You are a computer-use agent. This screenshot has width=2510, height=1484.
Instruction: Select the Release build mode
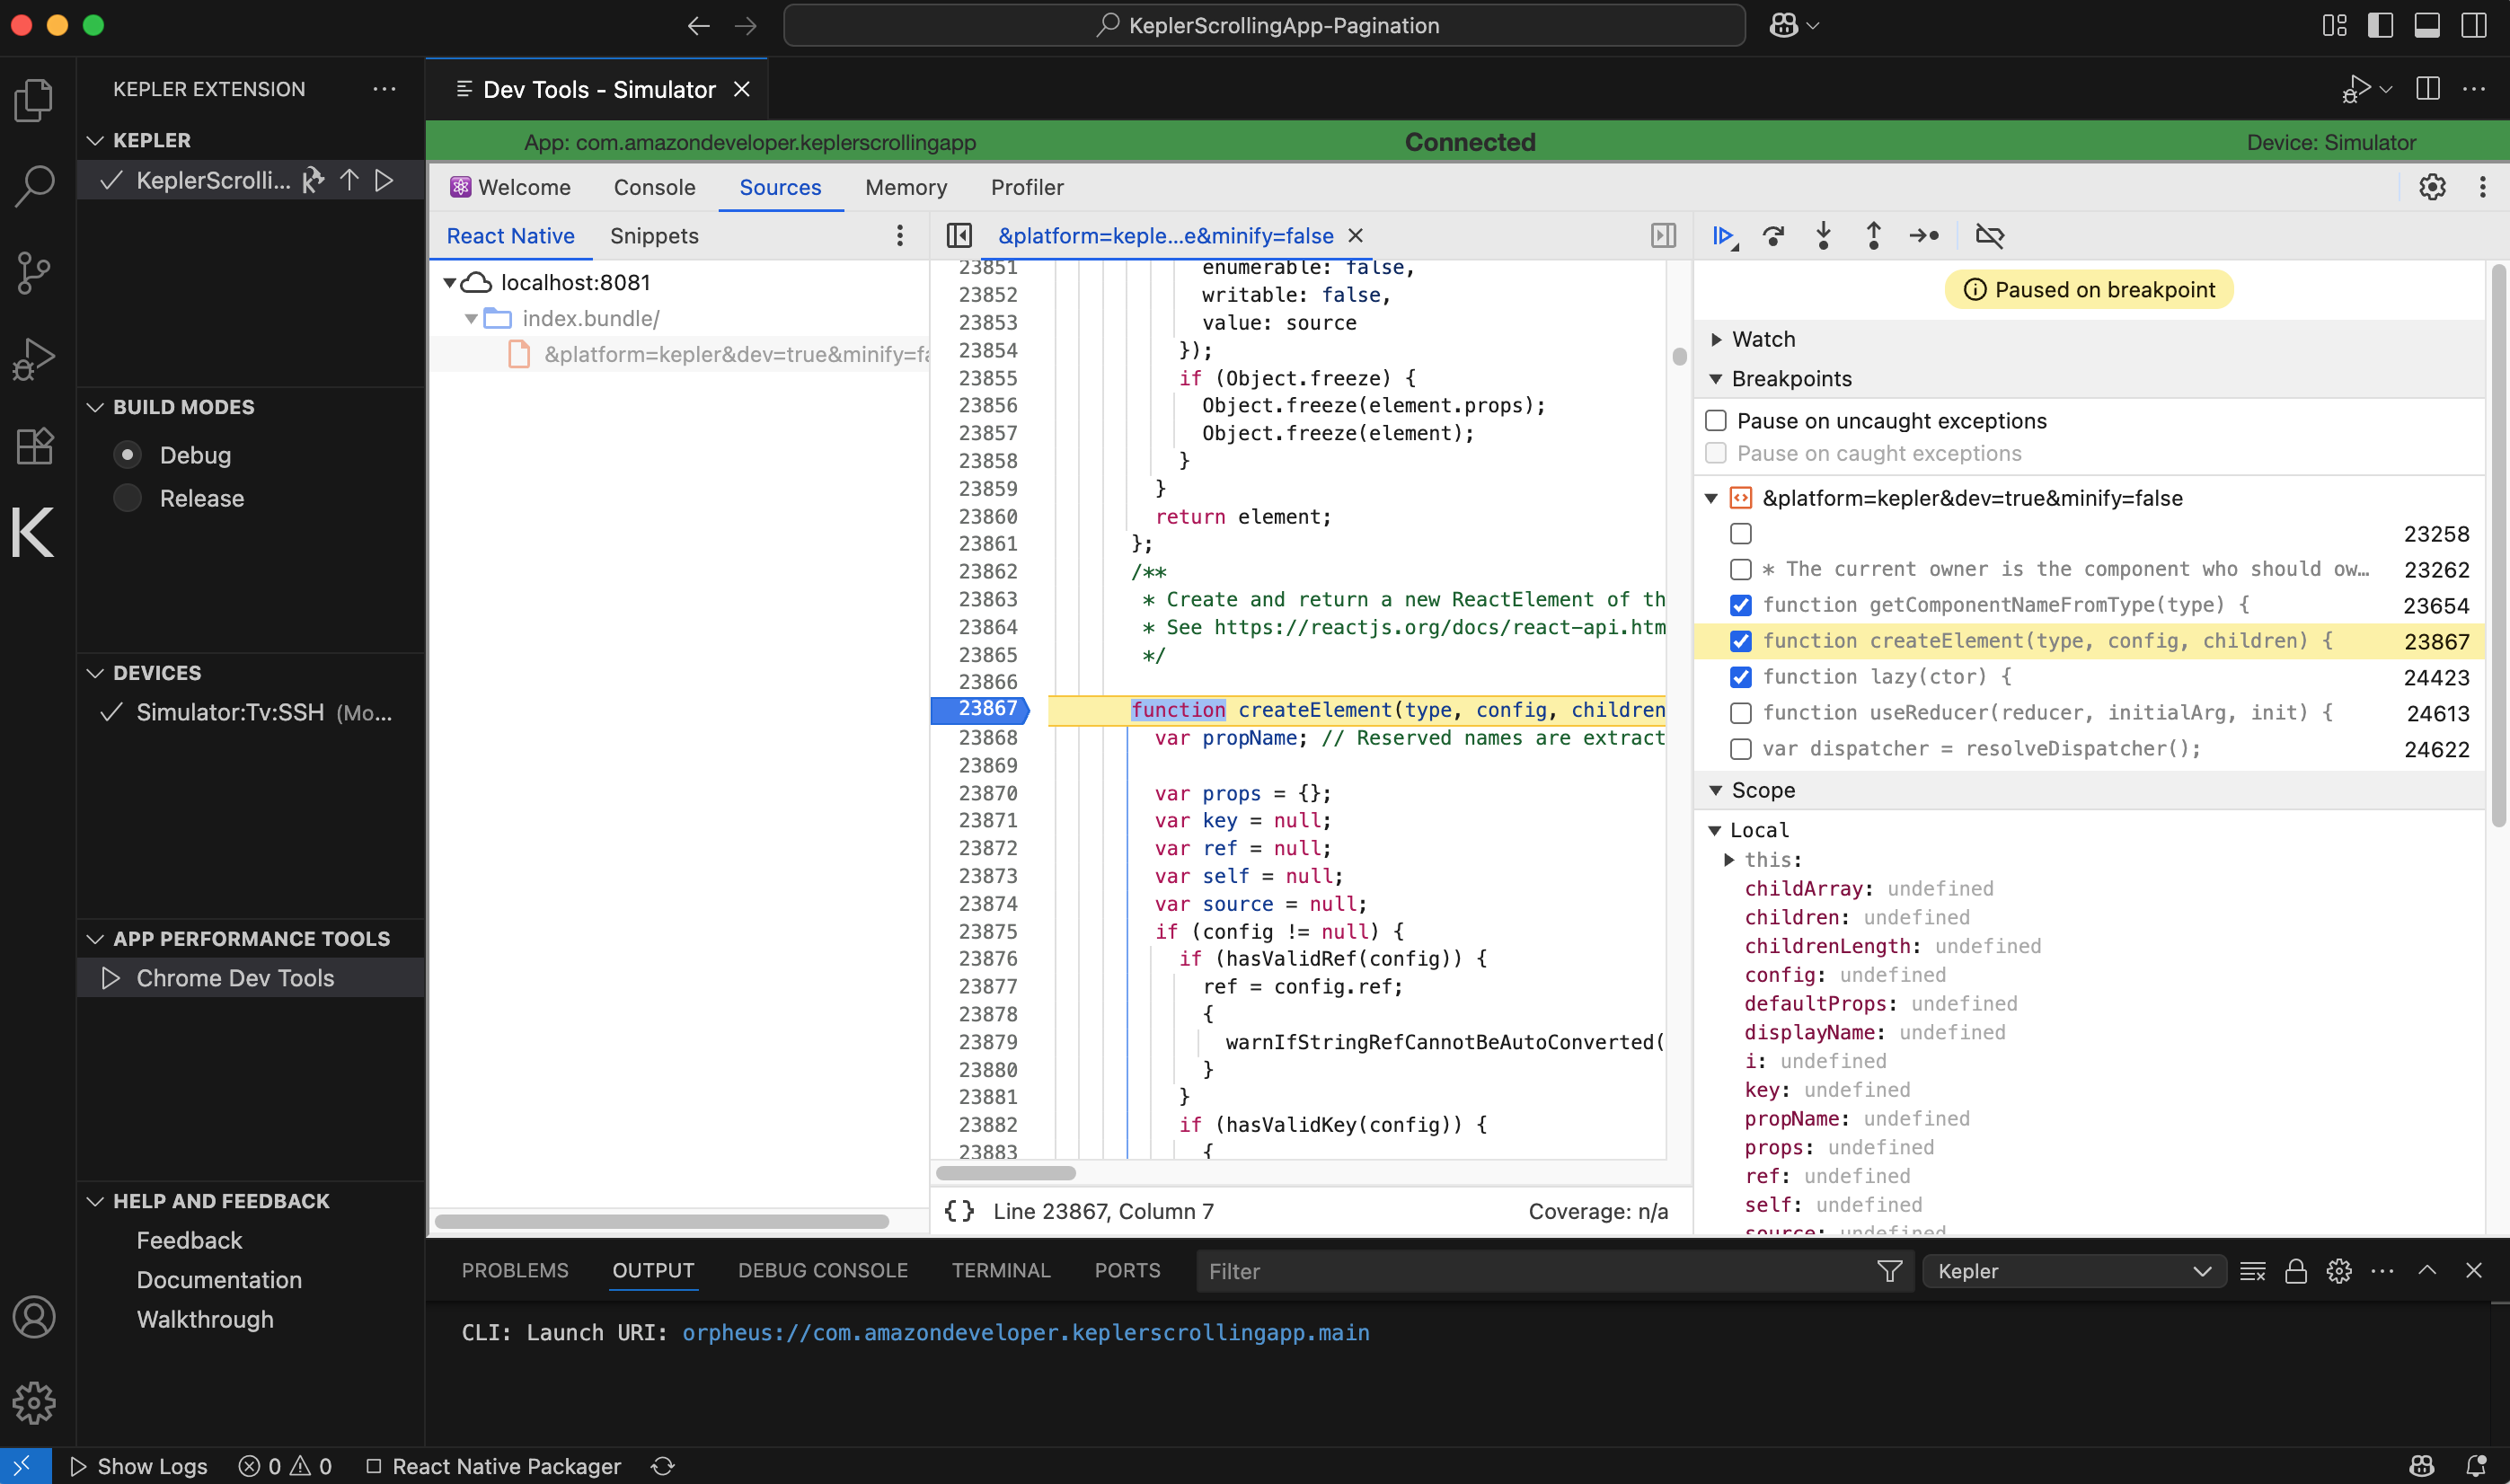pyautogui.click(x=128, y=498)
